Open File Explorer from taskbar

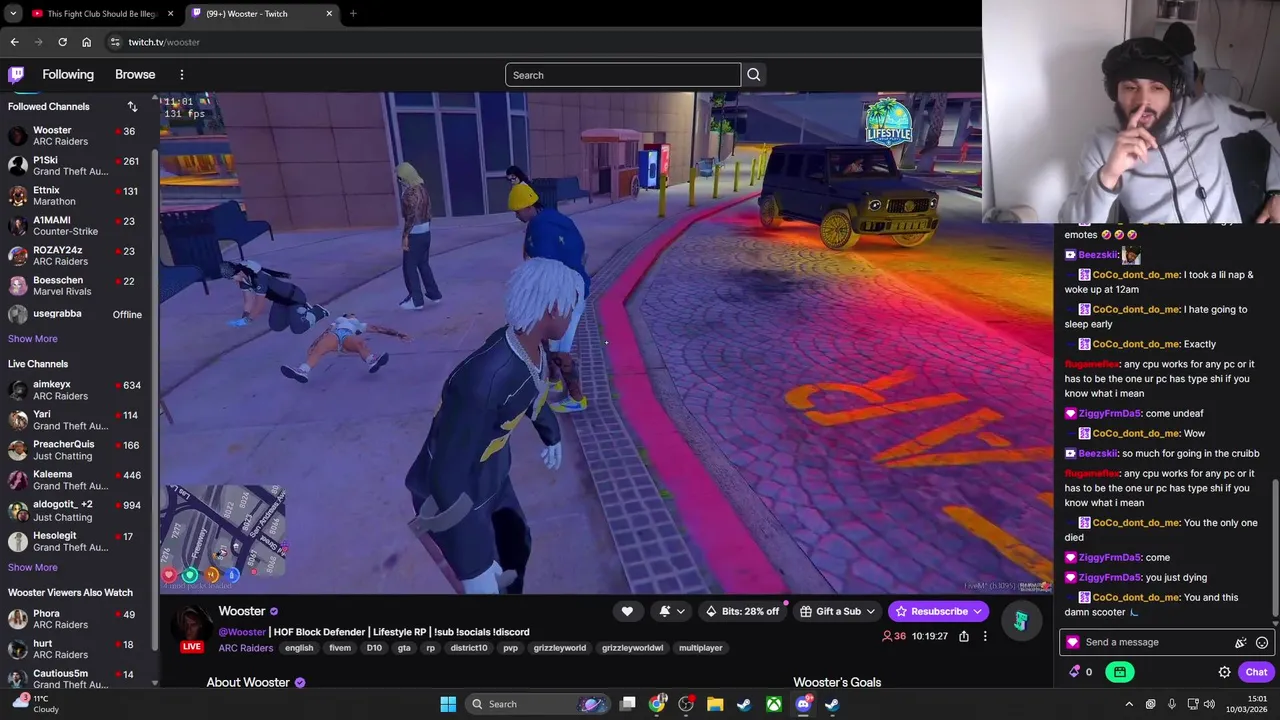pos(715,704)
